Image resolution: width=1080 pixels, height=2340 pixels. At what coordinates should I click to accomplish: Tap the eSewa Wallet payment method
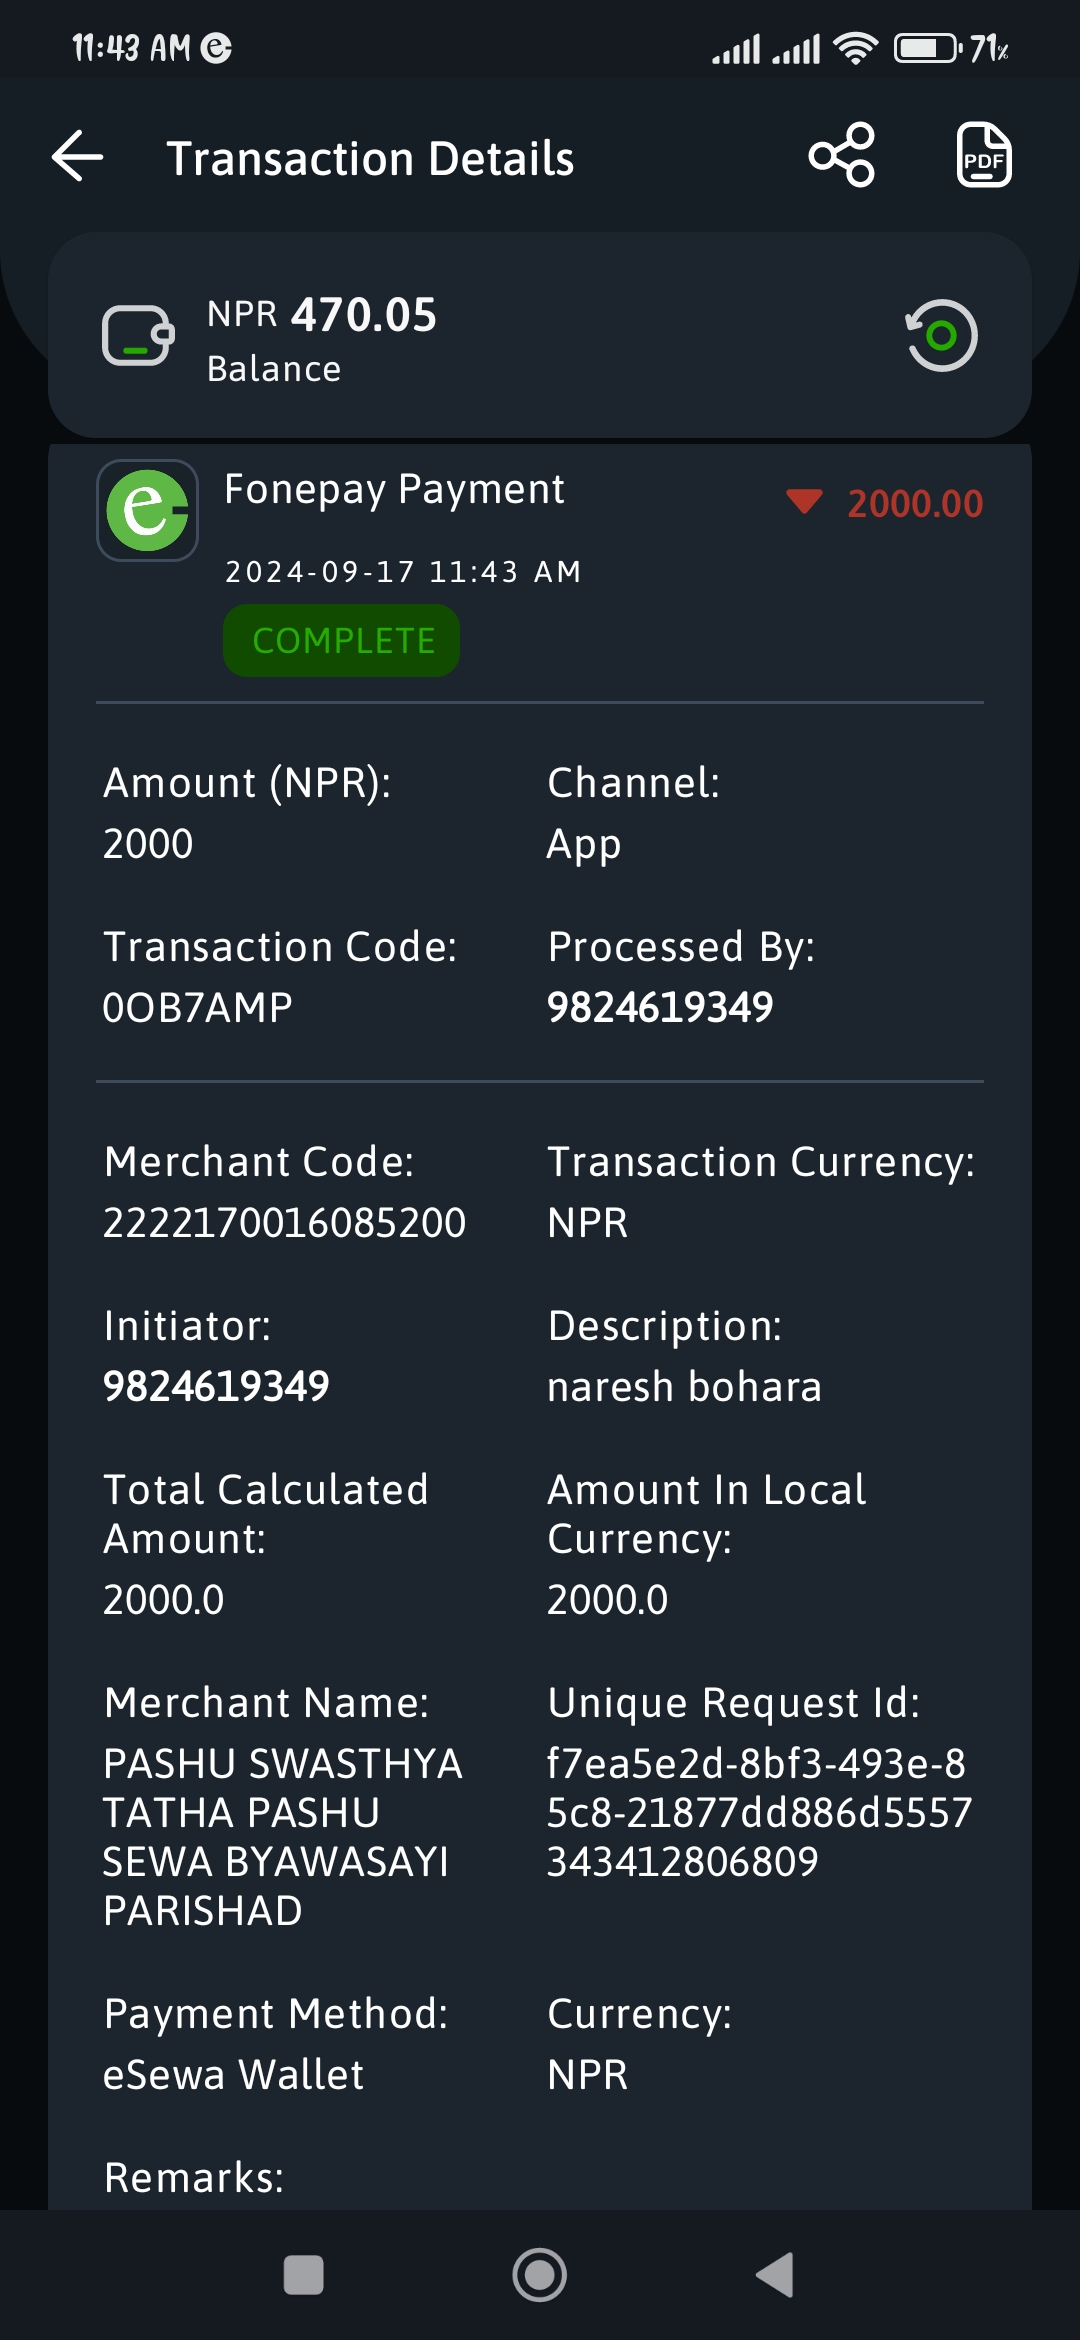233,2075
